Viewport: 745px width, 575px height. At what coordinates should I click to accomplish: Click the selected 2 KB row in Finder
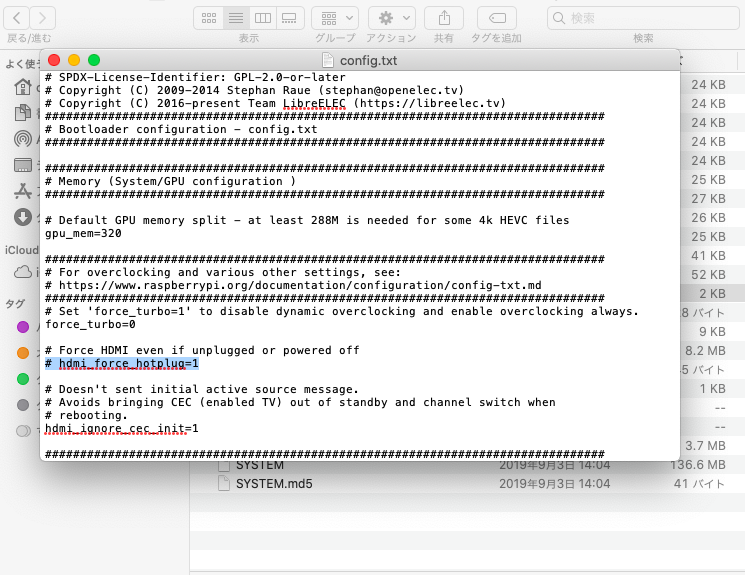point(712,294)
